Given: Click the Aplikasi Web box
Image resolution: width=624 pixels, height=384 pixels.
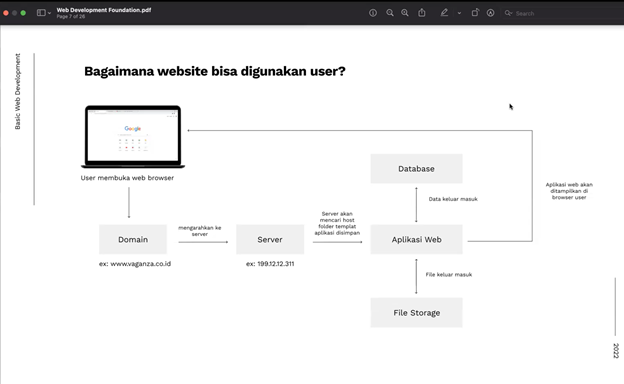Looking at the screenshot, I should tap(417, 240).
